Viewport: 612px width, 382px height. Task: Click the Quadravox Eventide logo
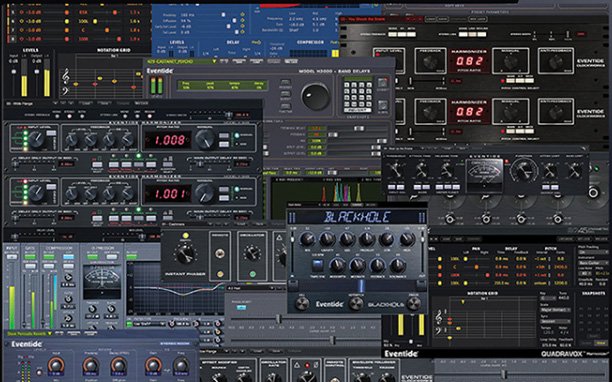[401, 354]
